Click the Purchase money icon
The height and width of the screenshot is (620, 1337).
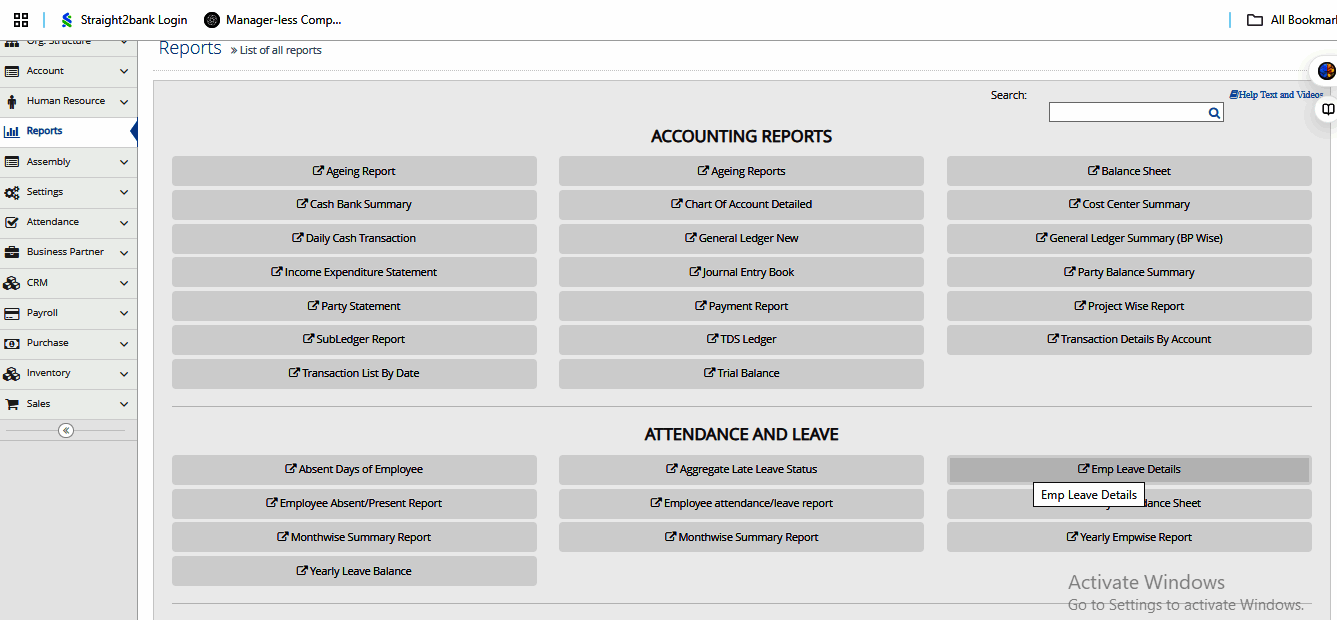click(x=12, y=343)
